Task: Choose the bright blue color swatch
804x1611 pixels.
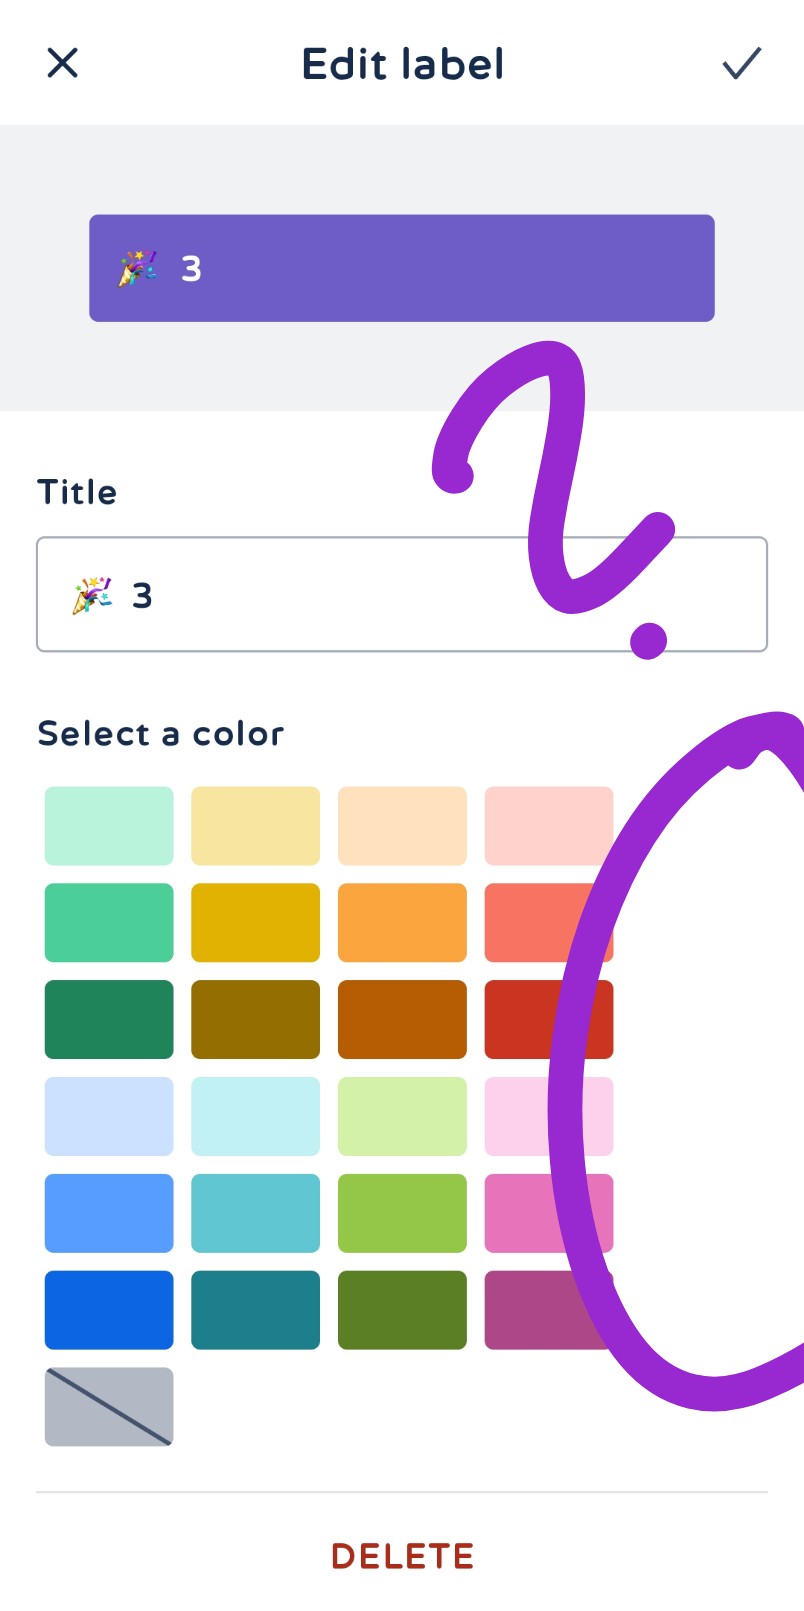Action: 109,1309
